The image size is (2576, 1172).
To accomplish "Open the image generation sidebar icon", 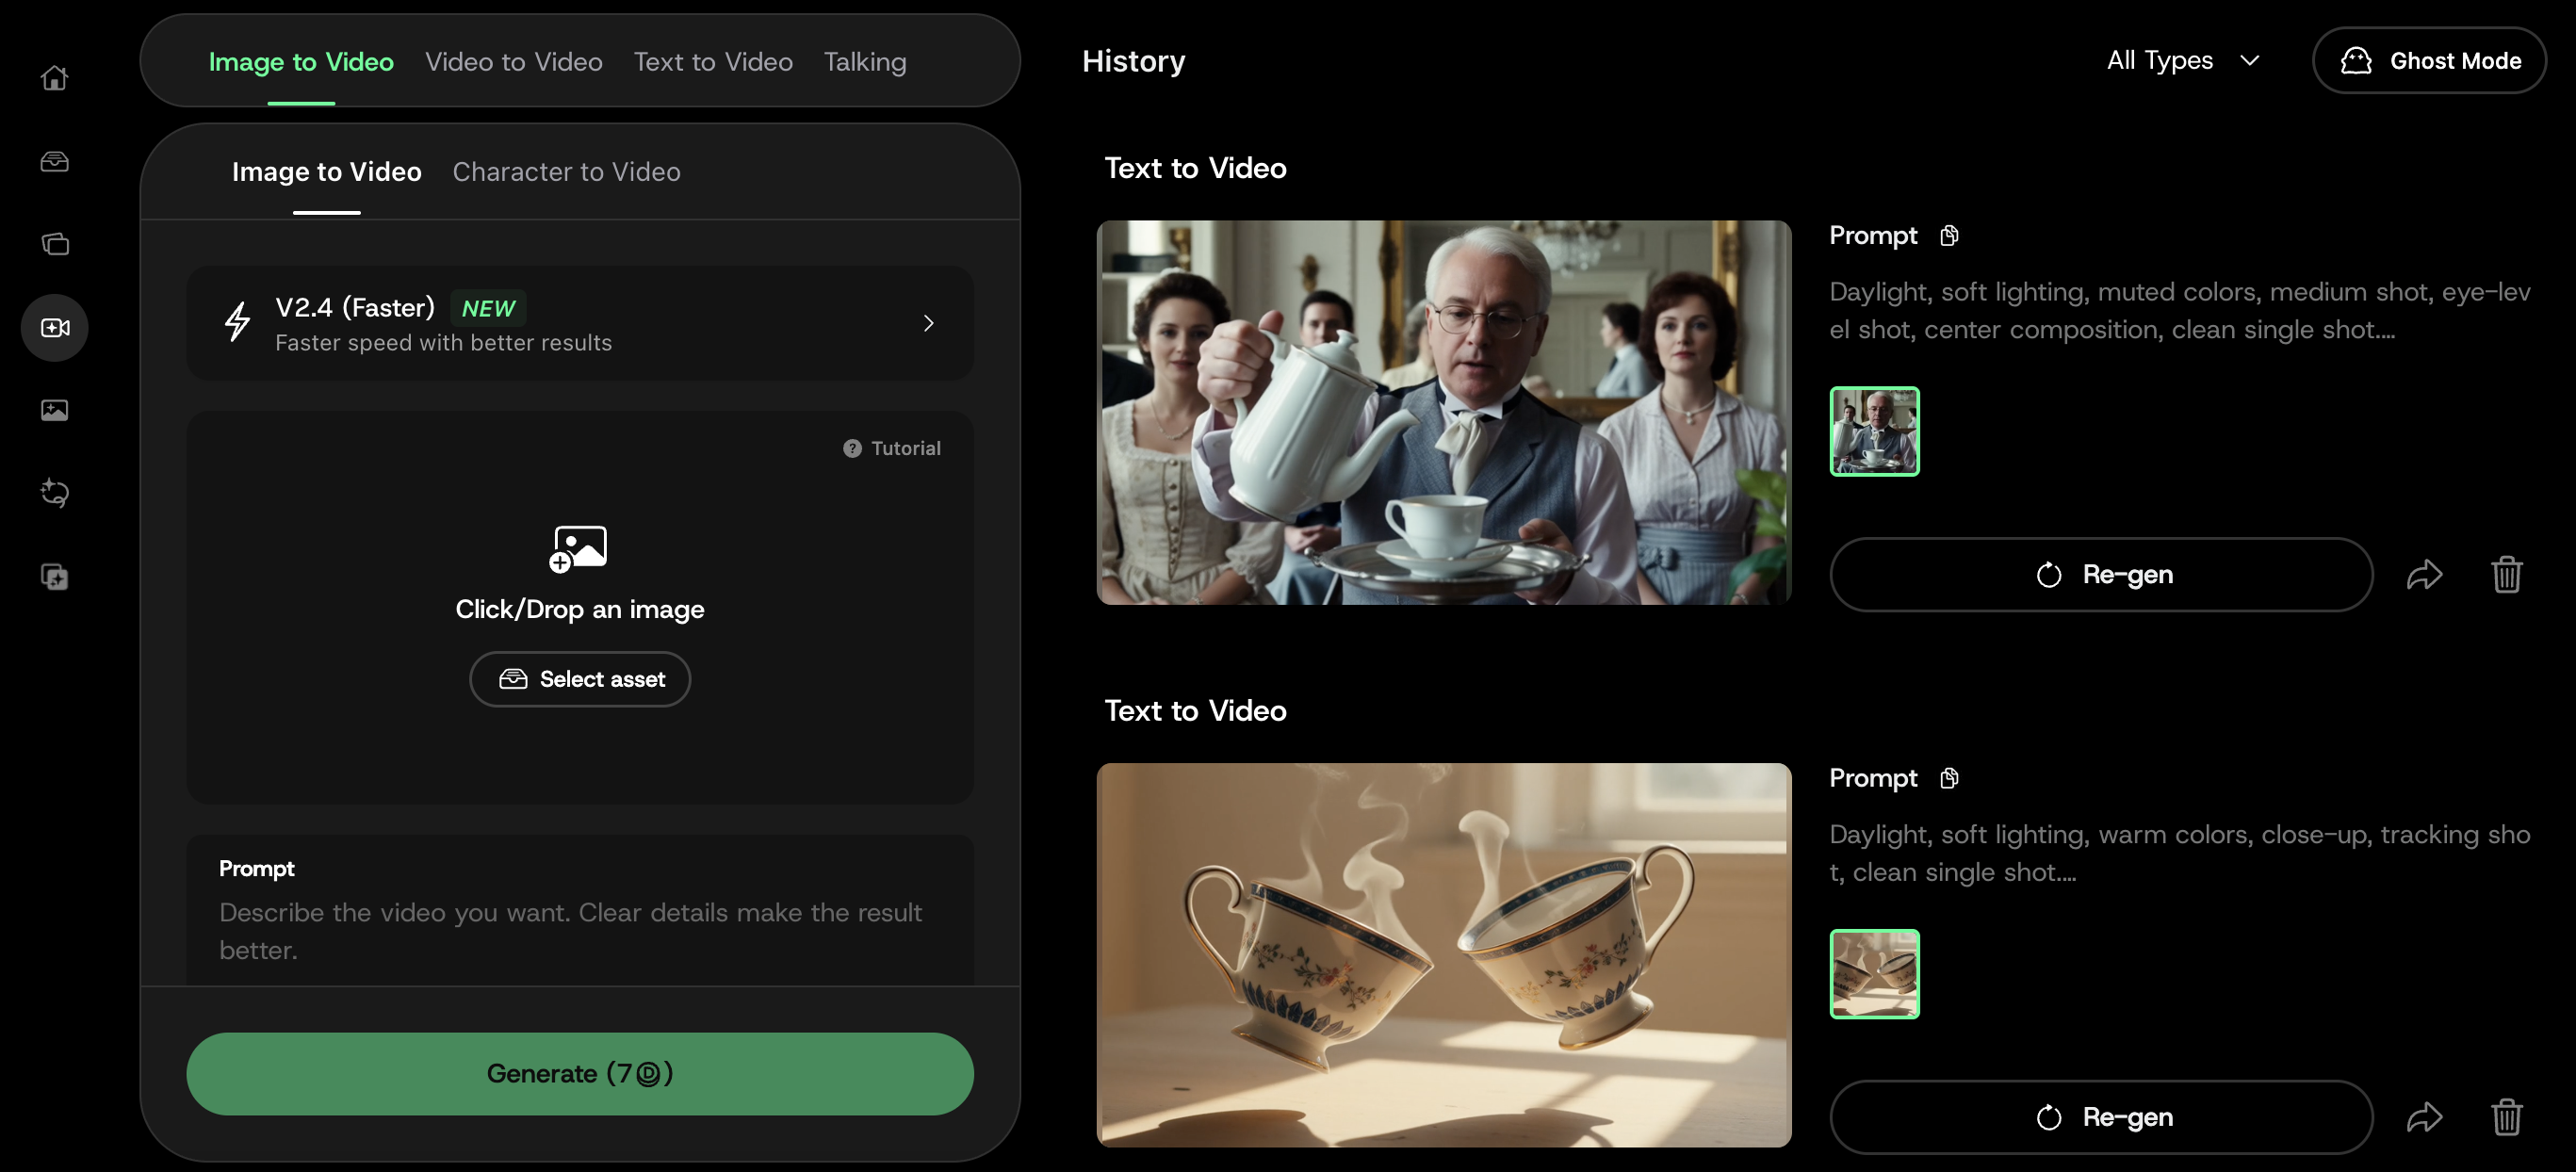I will pyautogui.click(x=54, y=410).
